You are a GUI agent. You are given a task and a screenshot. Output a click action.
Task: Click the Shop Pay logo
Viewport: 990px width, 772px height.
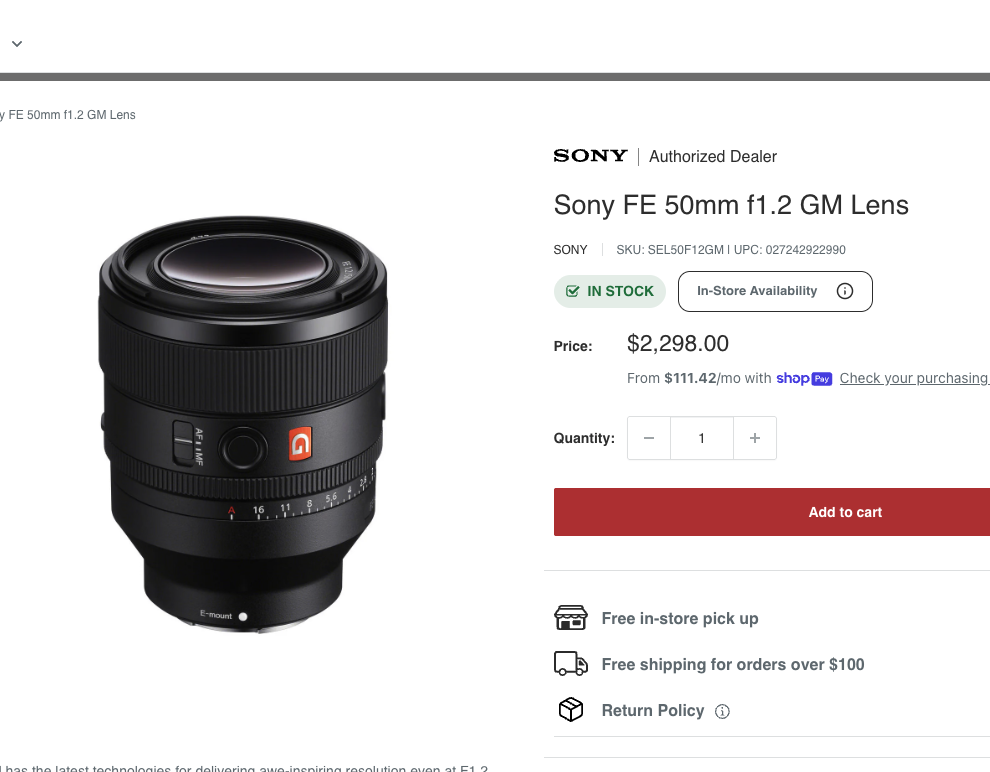(x=804, y=378)
